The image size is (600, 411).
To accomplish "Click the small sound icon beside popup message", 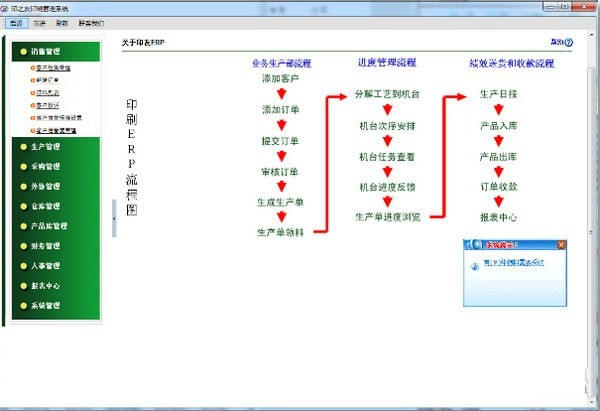I will [x=475, y=266].
